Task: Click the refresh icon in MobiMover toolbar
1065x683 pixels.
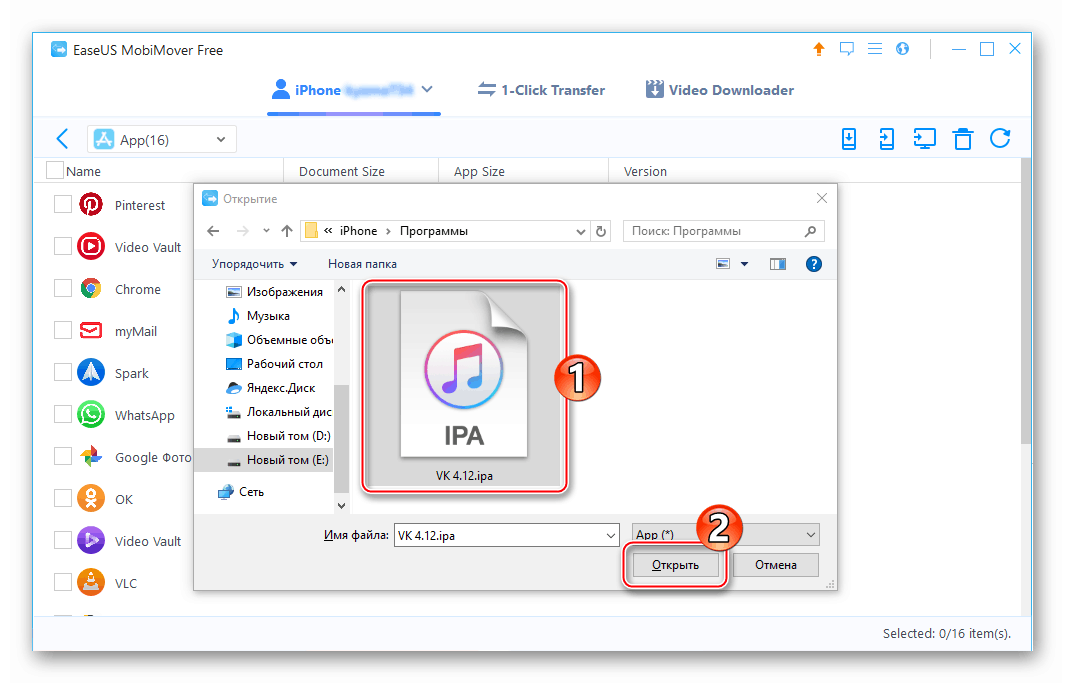Action: pos(1000,139)
